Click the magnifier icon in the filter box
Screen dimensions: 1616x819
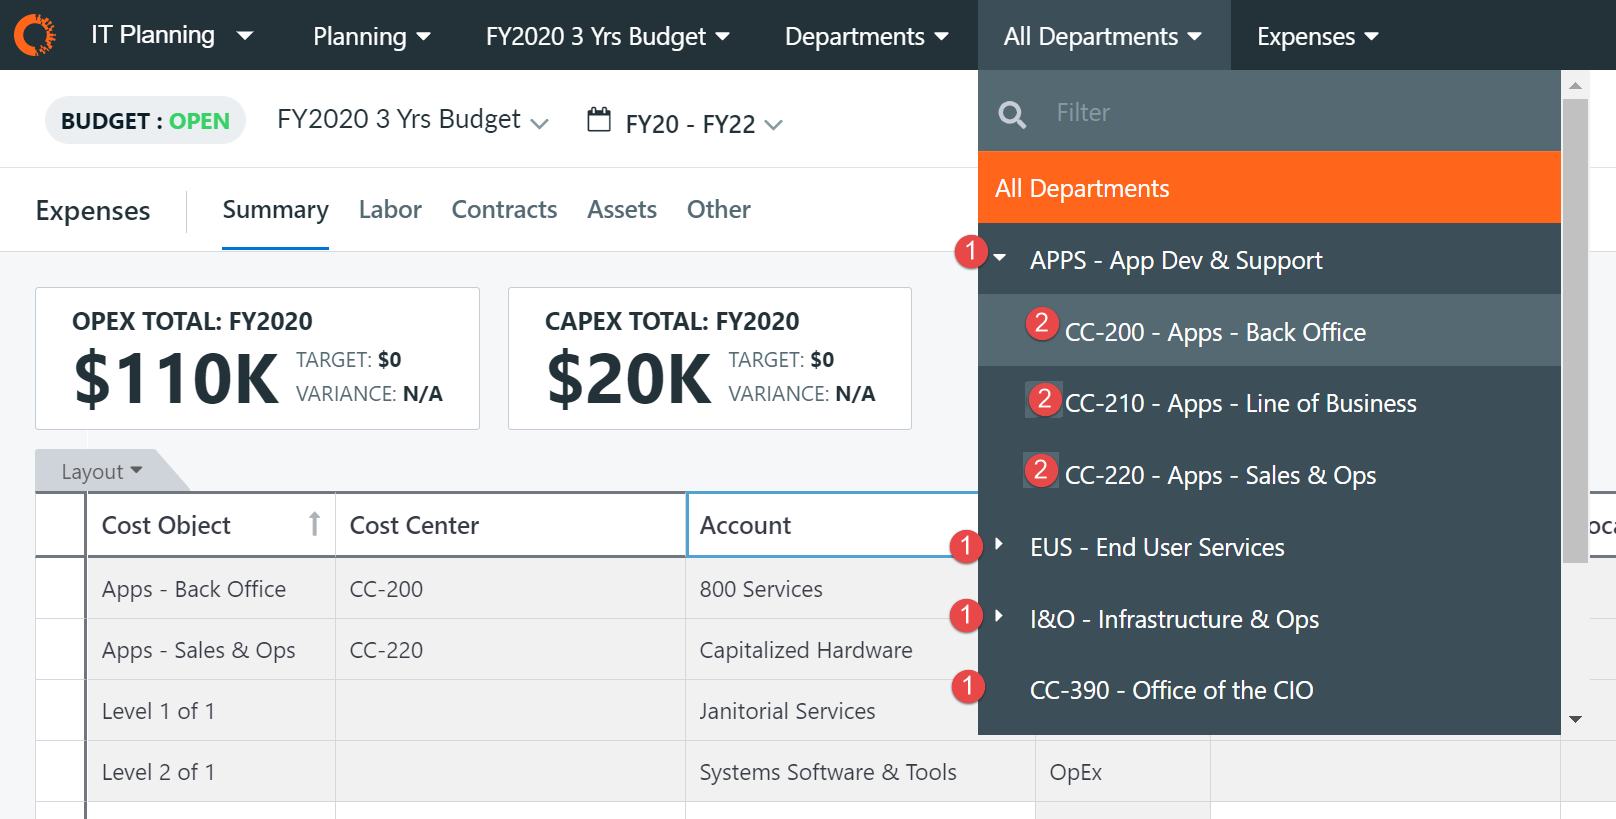pyautogui.click(x=1012, y=114)
